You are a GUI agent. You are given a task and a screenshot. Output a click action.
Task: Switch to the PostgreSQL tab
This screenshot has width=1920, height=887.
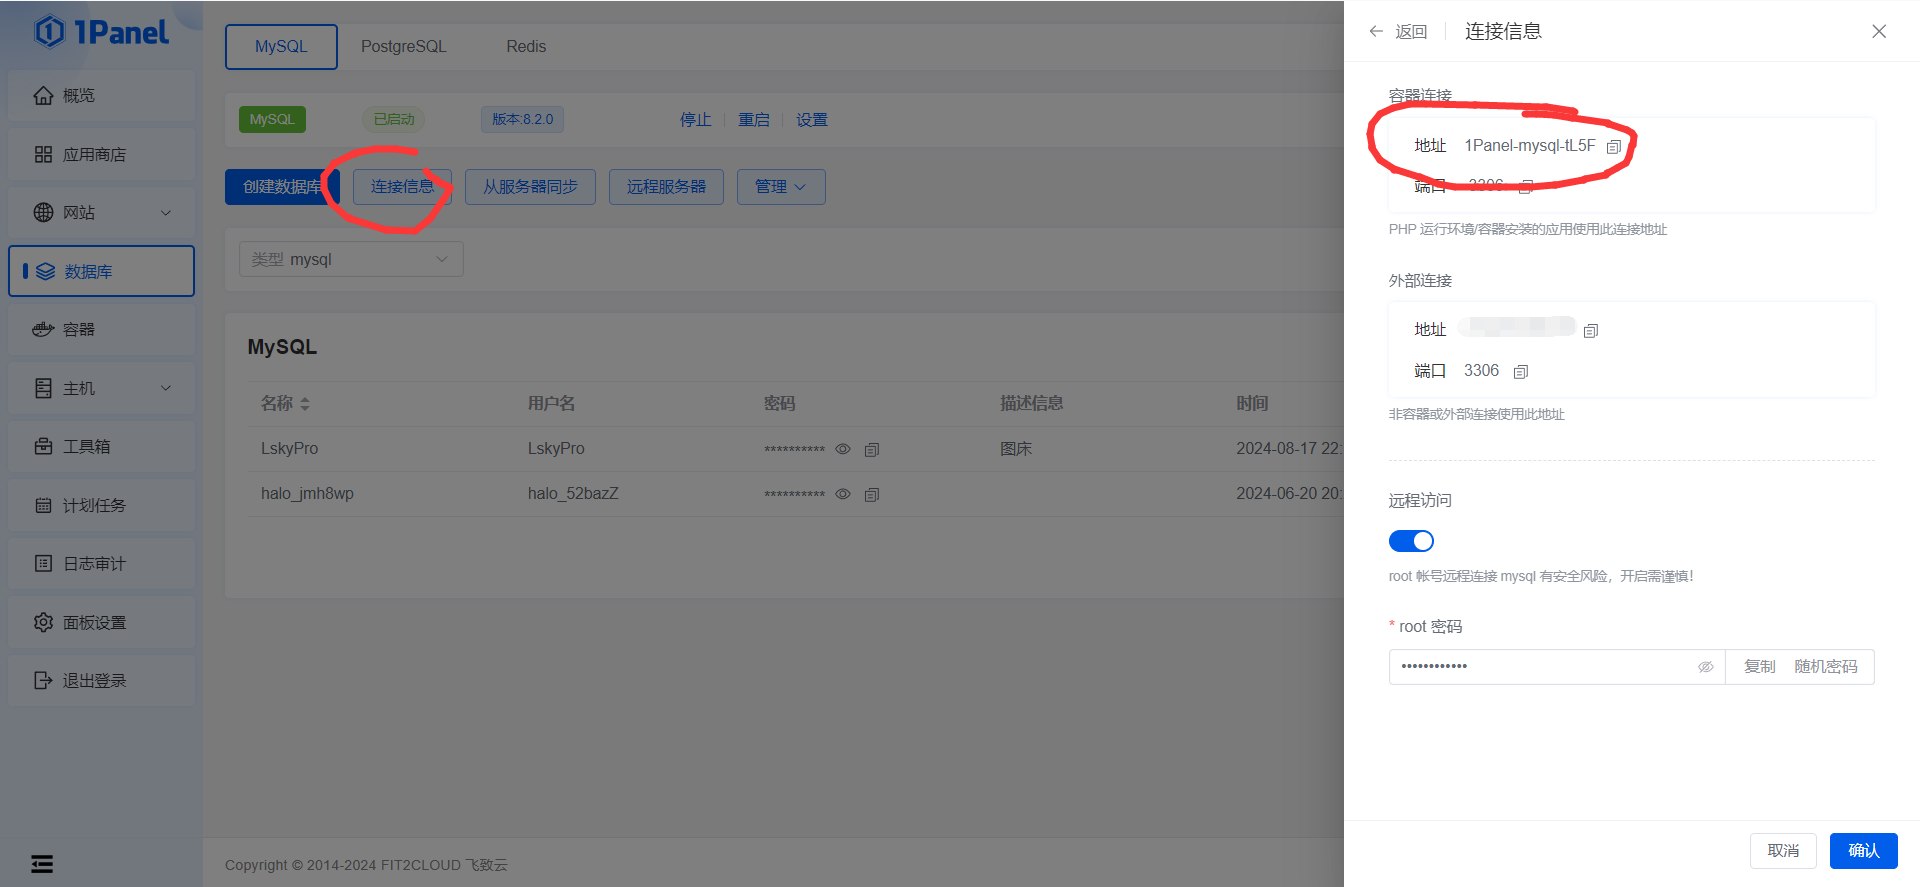click(x=404, y=47)
